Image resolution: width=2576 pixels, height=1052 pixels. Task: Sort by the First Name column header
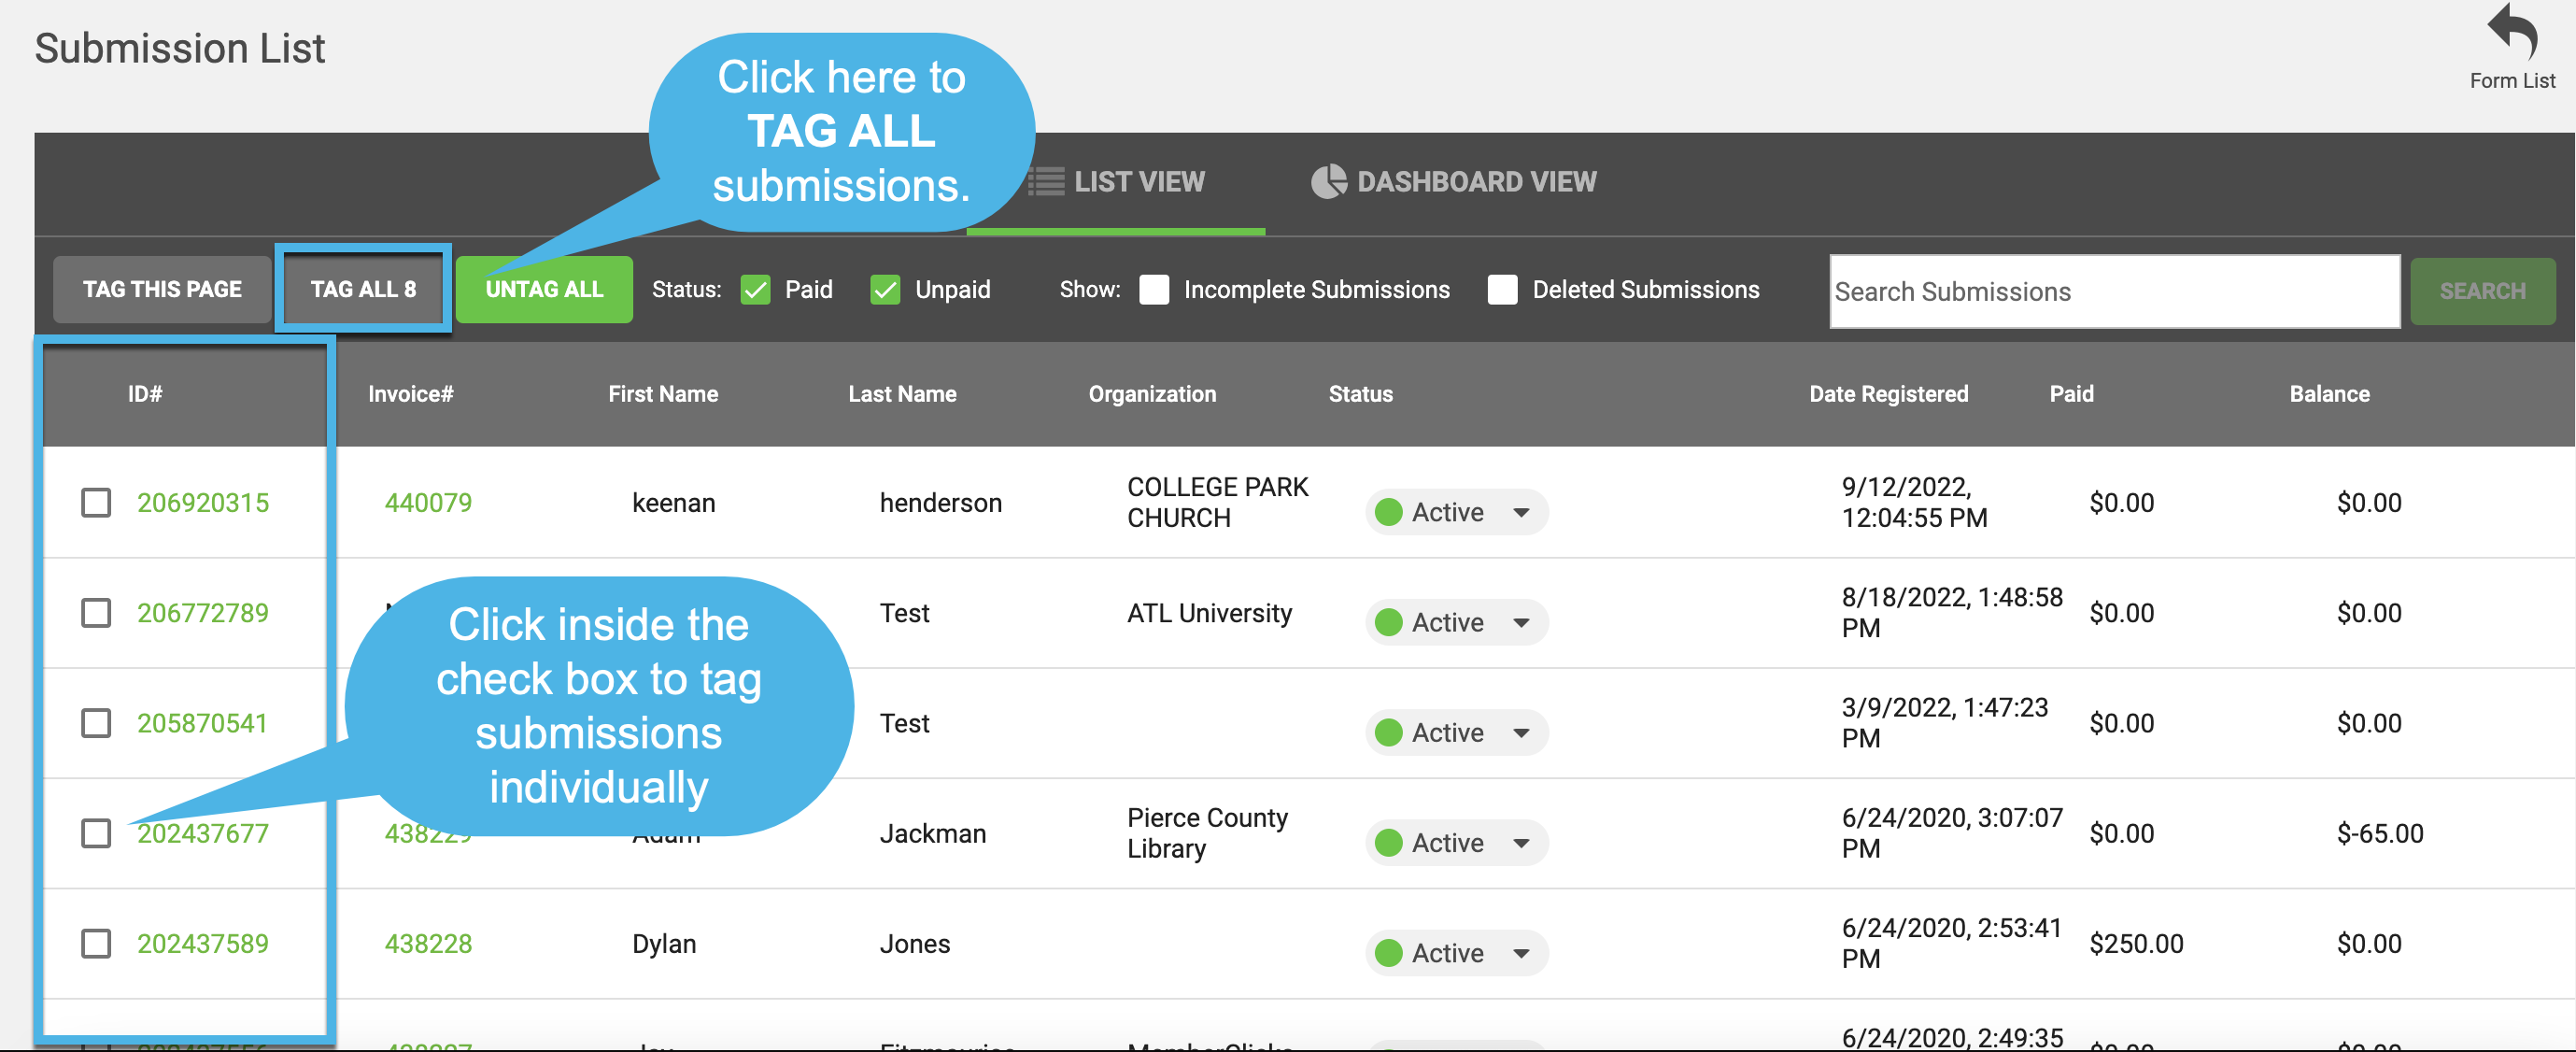663,394
